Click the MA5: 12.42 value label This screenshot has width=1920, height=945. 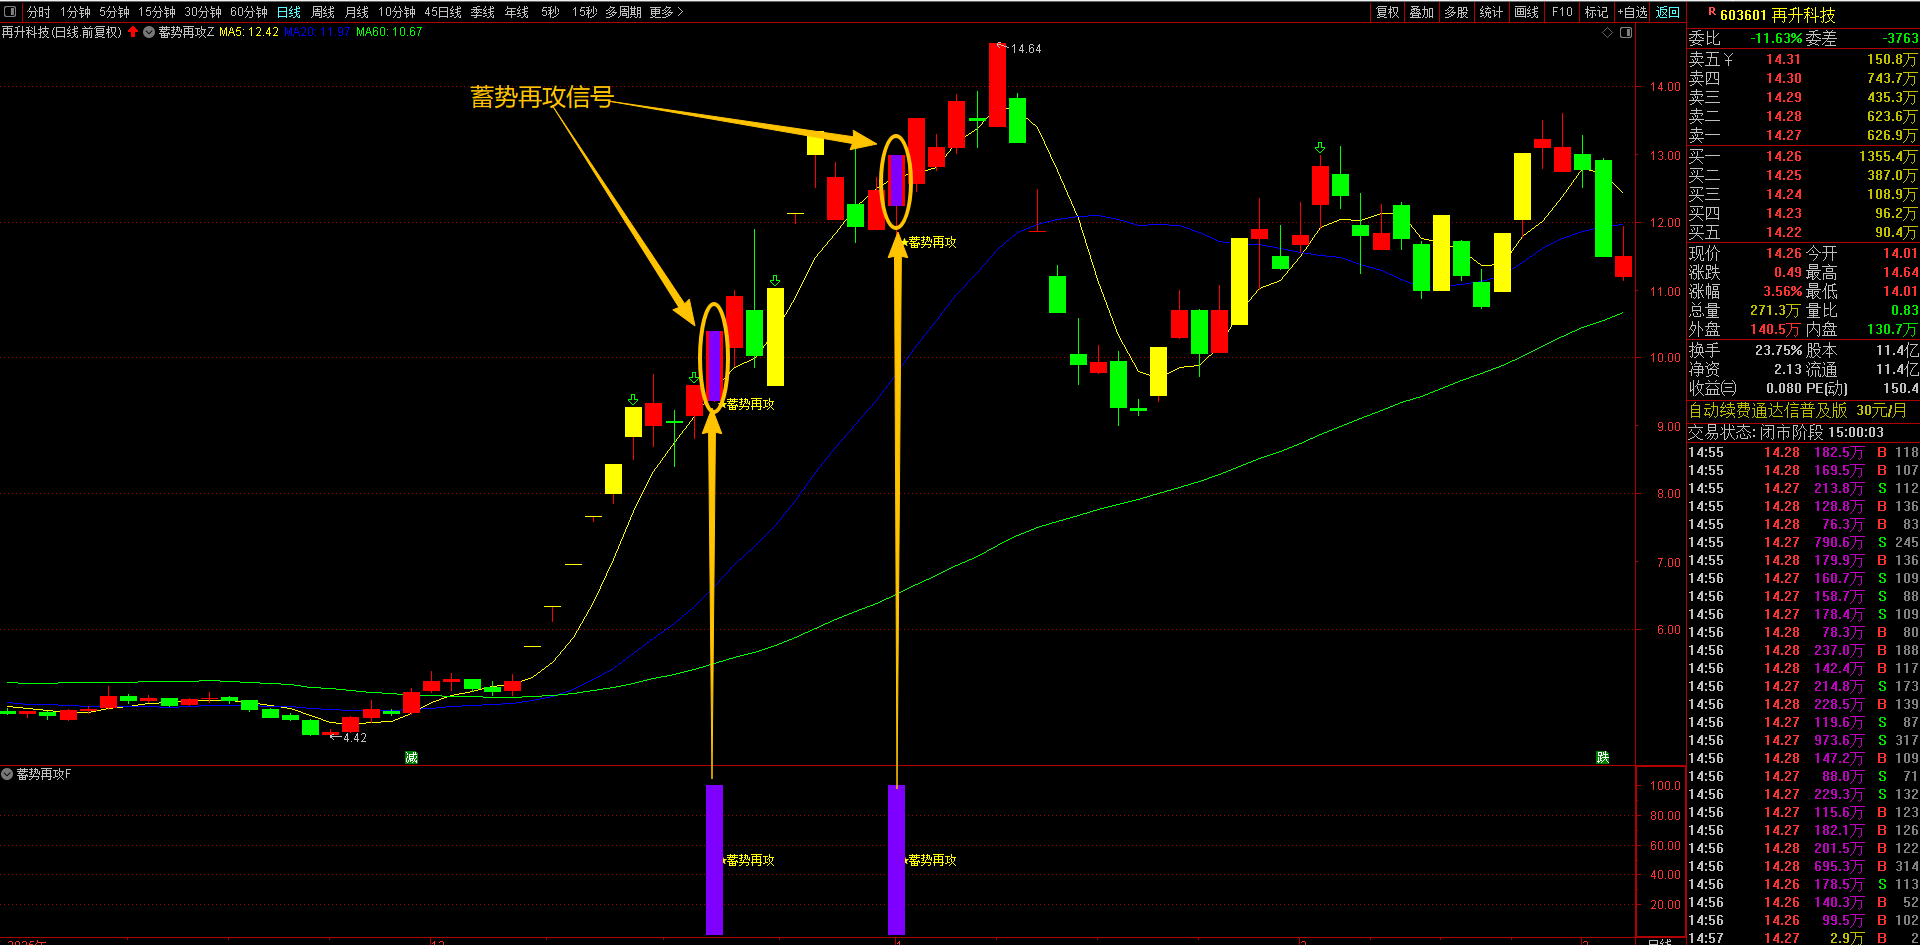(x=249, y=32)
